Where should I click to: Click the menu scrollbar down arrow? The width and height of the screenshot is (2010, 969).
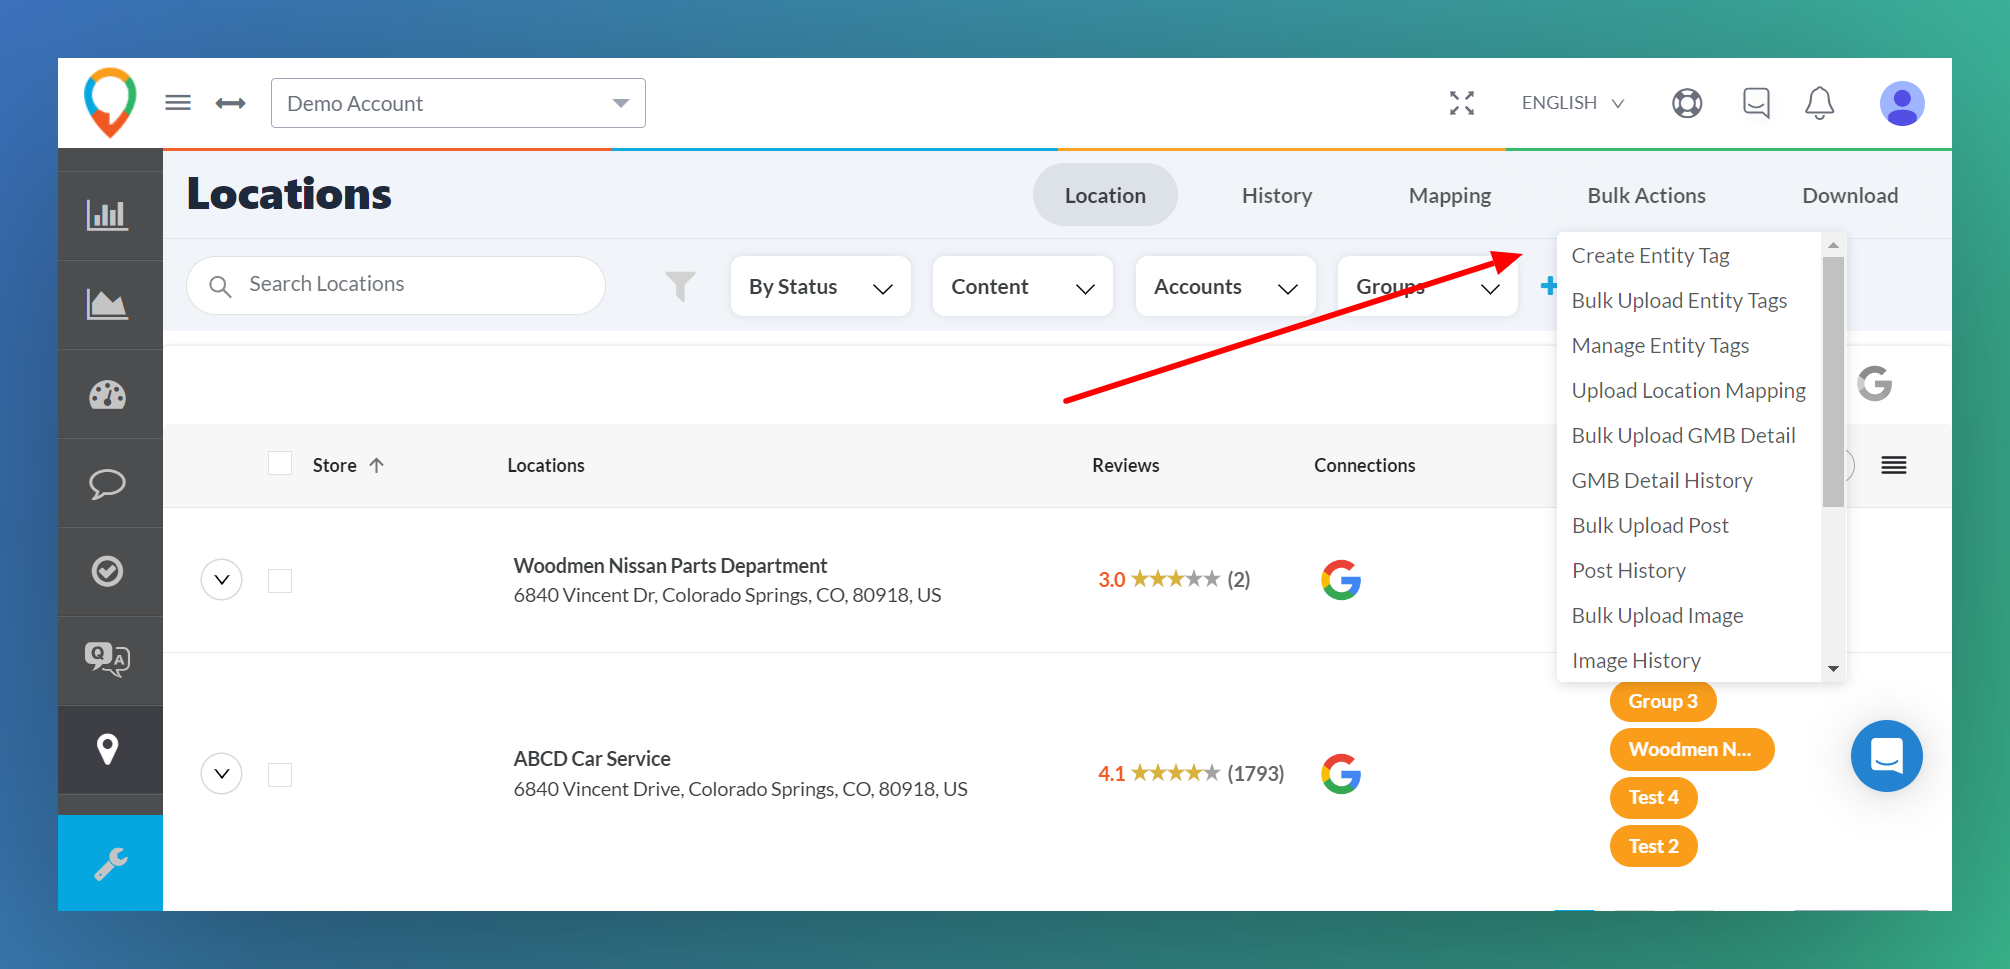point(1833,669)
